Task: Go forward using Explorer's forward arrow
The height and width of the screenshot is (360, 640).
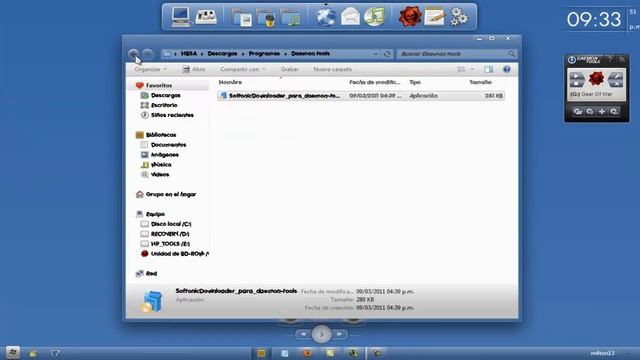Action: coord(147,53)
